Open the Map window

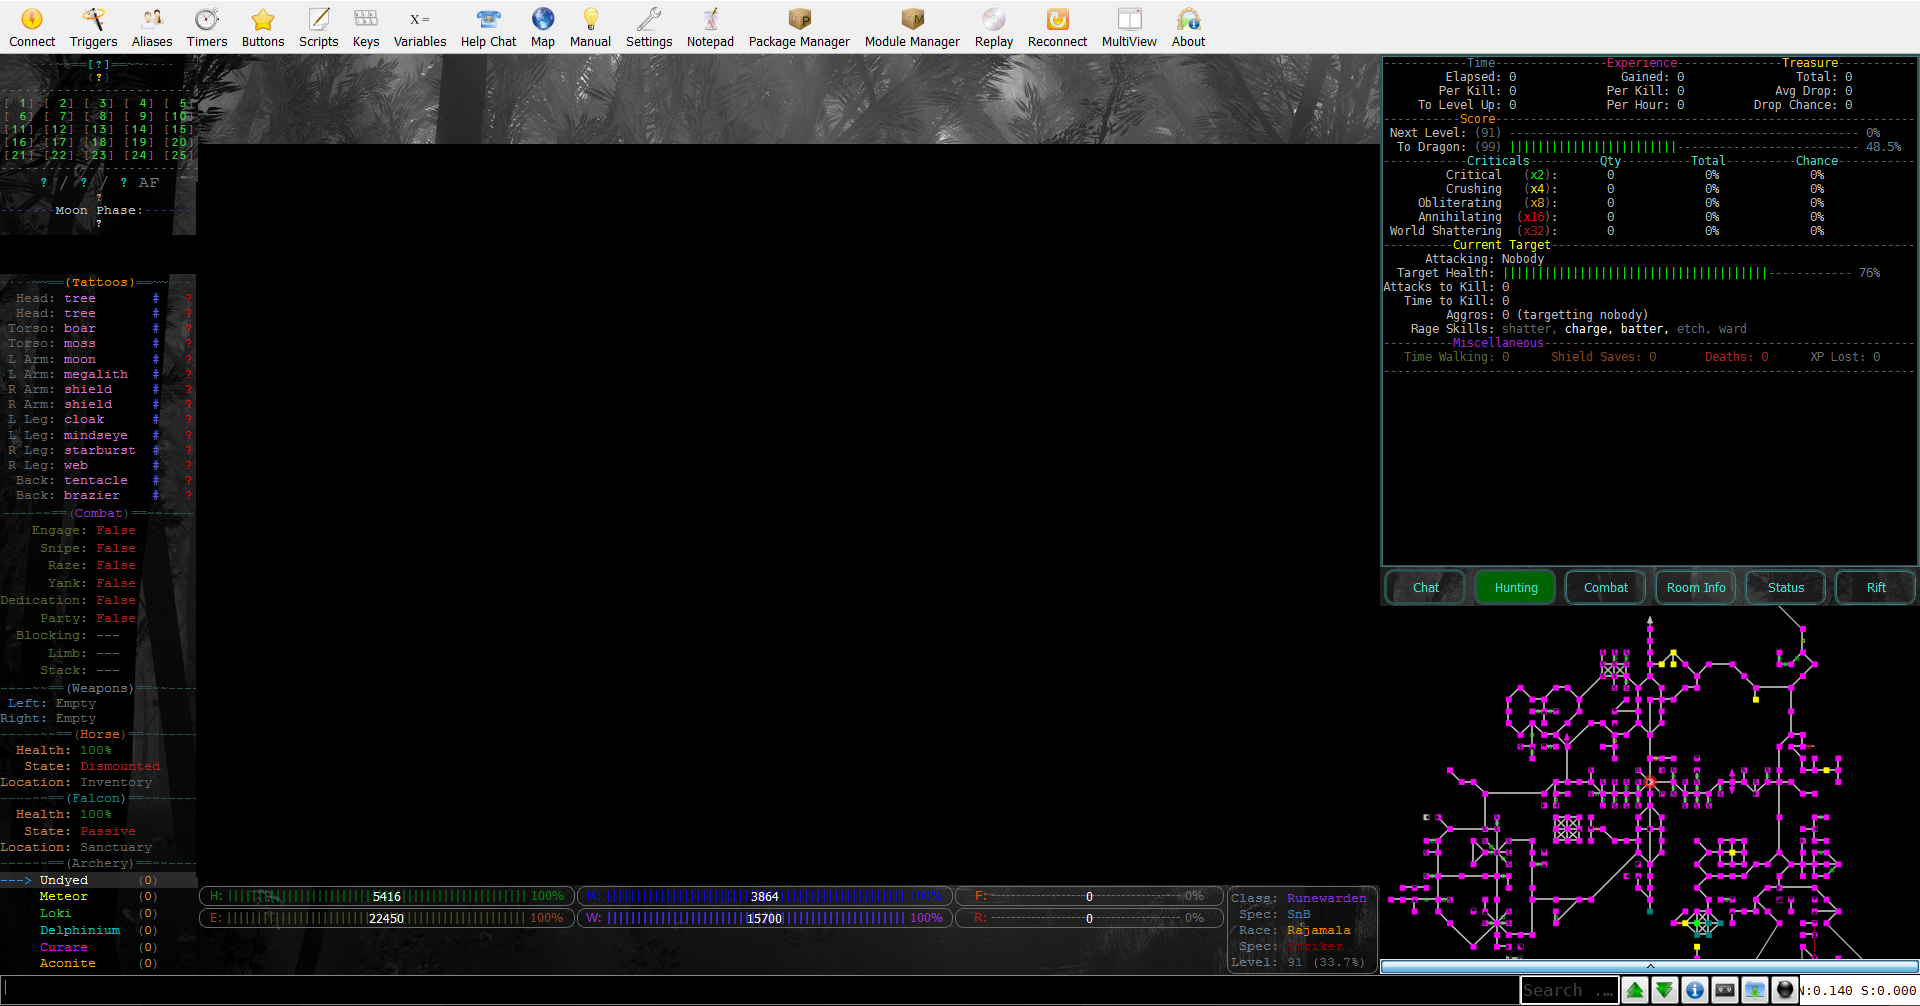pos(543,28)
